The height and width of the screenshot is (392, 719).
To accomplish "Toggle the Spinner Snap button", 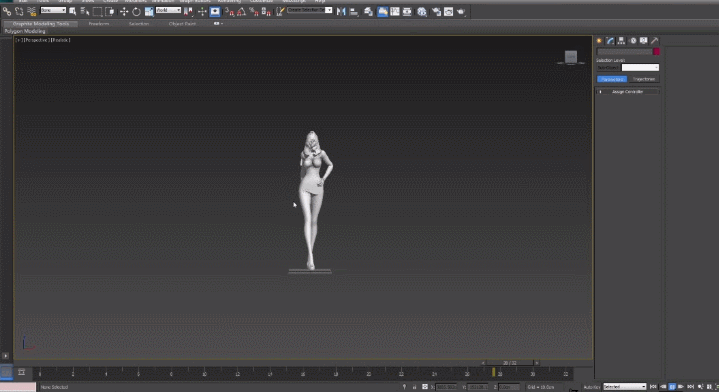I will point(266,11).
